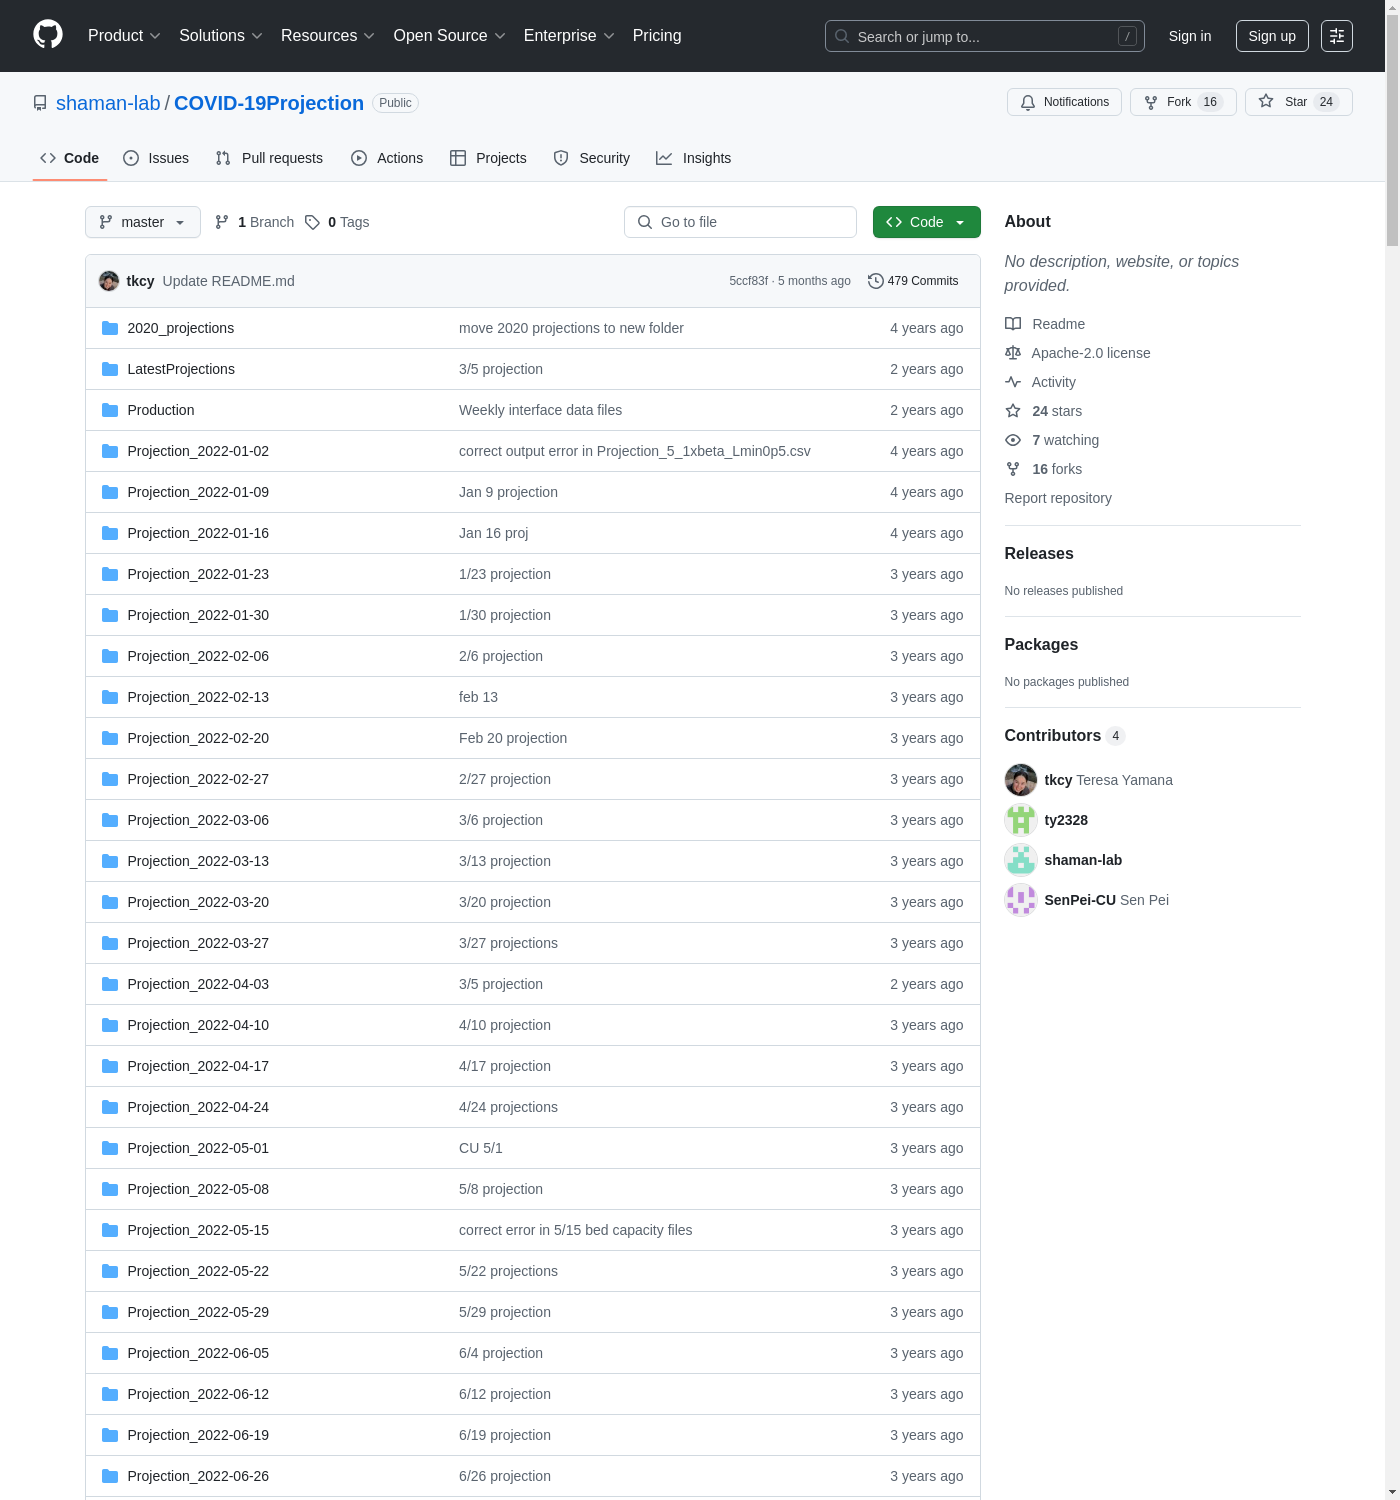The image size is (1400, 1500).
Task: Click the Sign up button
Action: coord(1272,36)
